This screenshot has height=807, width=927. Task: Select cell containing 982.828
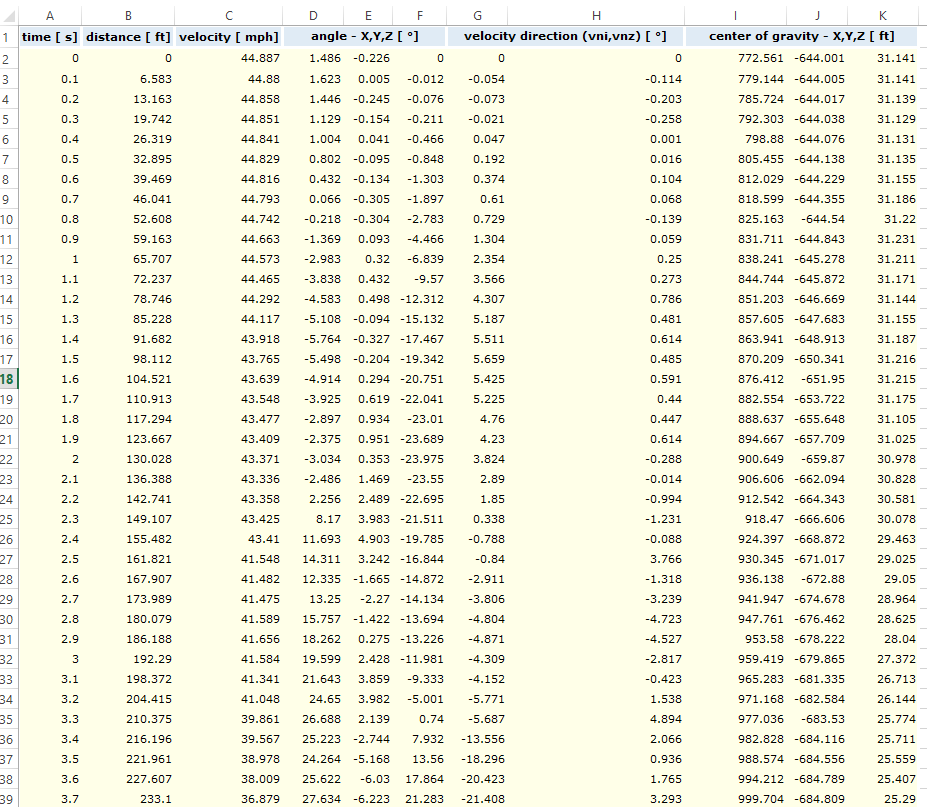tap(735, 740)
